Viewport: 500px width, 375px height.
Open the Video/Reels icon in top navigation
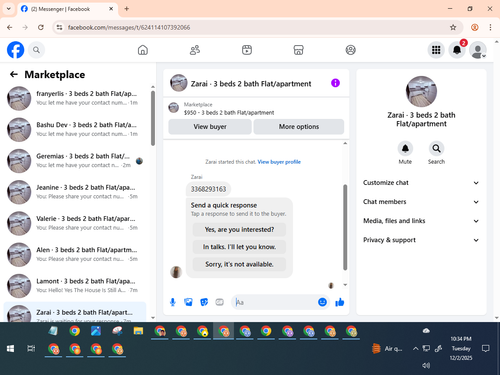pyautogui.click(x=247, y=50)
